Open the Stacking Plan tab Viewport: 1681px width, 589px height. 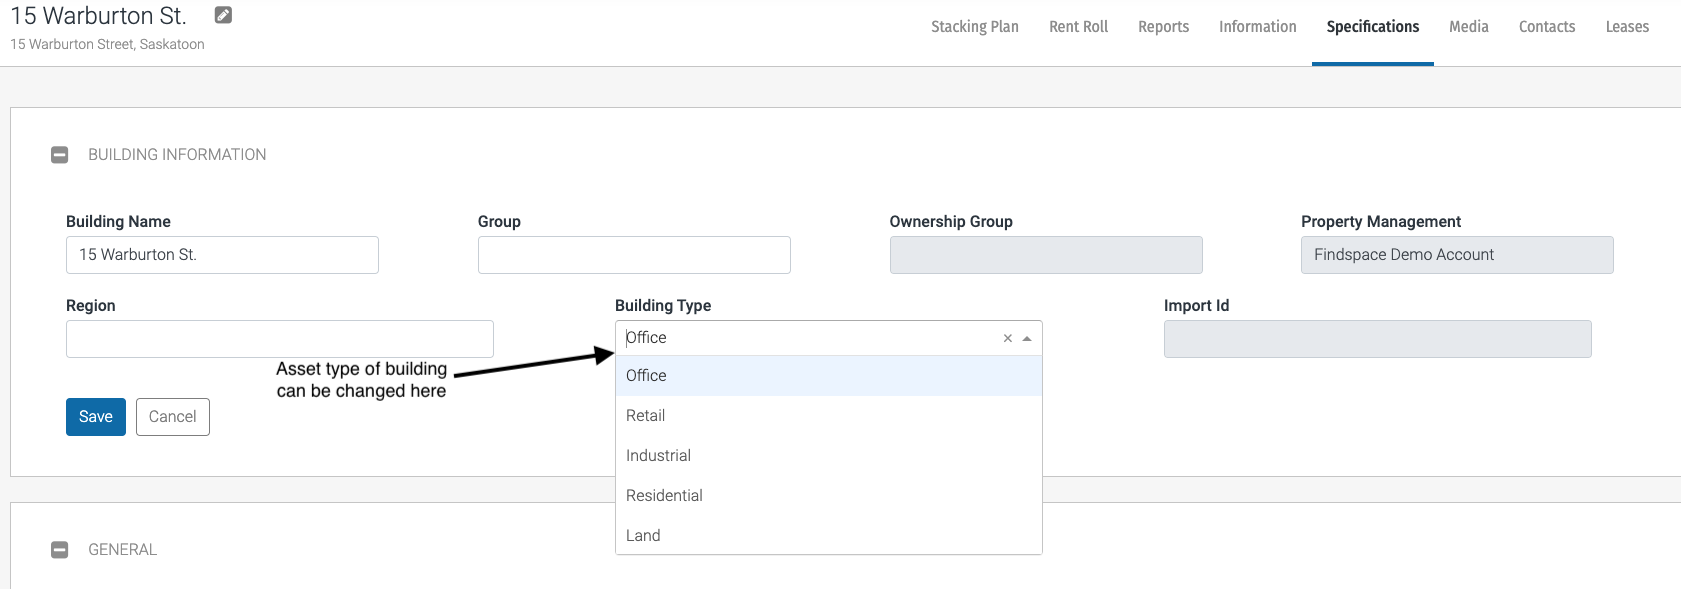974,27
